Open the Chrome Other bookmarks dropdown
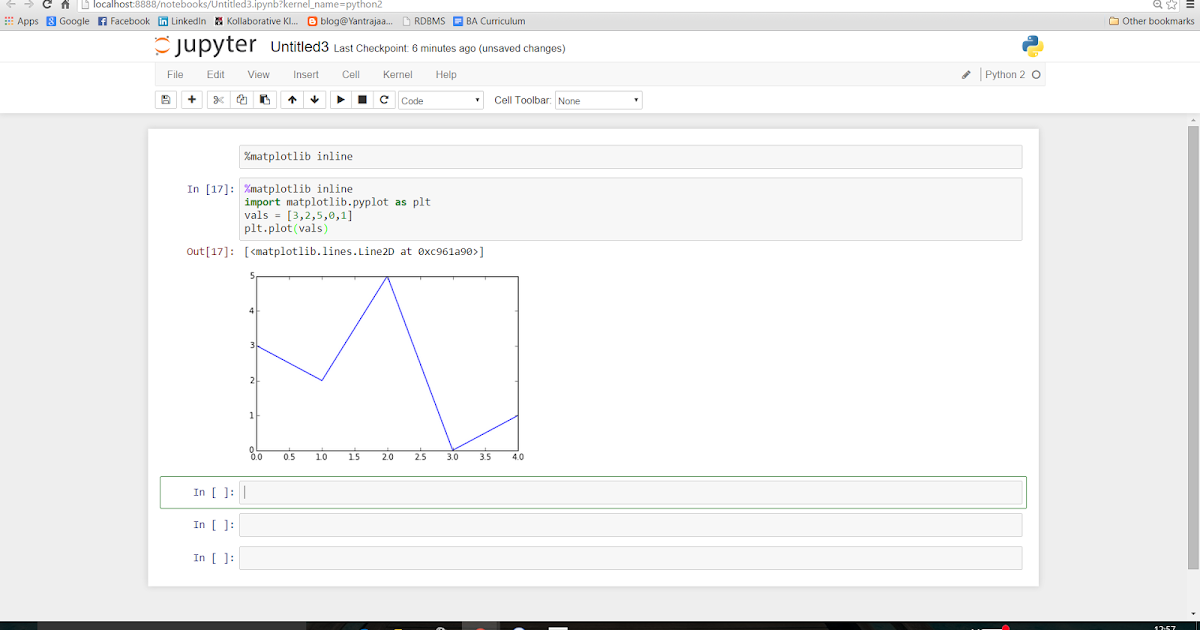Image resolution: width=1200 pixels, height=630 pixels. point(1154,20)
